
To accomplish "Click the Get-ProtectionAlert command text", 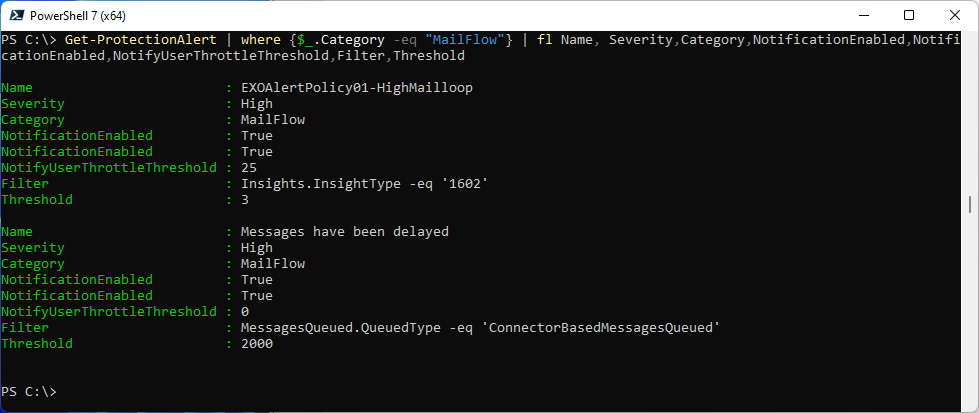I will click(140, 40).
